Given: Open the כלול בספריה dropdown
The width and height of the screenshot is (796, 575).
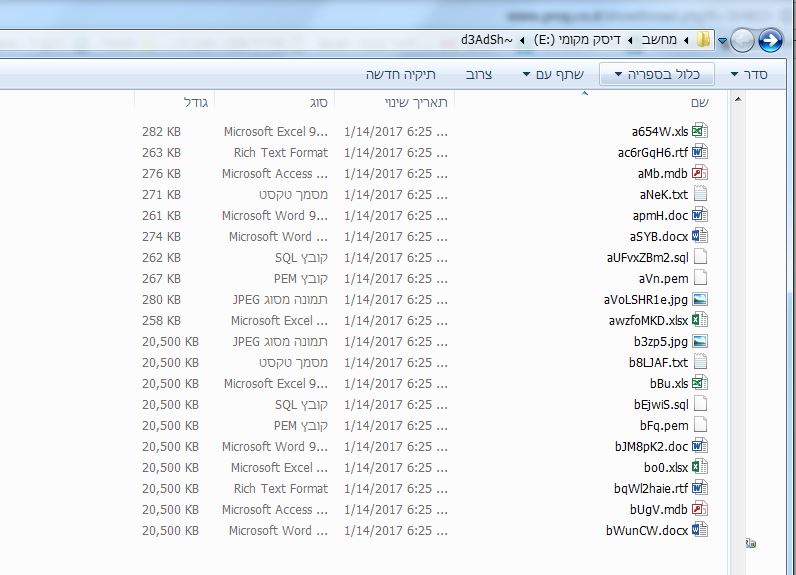Looking at the screenshot, I should [x=657, y=75].
